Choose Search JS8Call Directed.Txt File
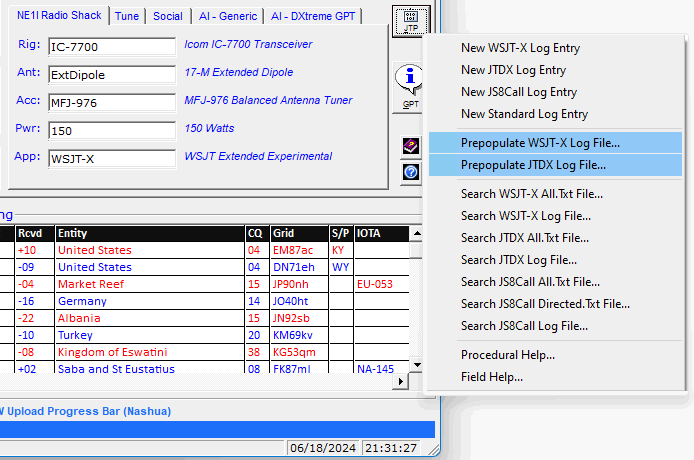Viewport: 694px width, 460px height. coord(545,304)
